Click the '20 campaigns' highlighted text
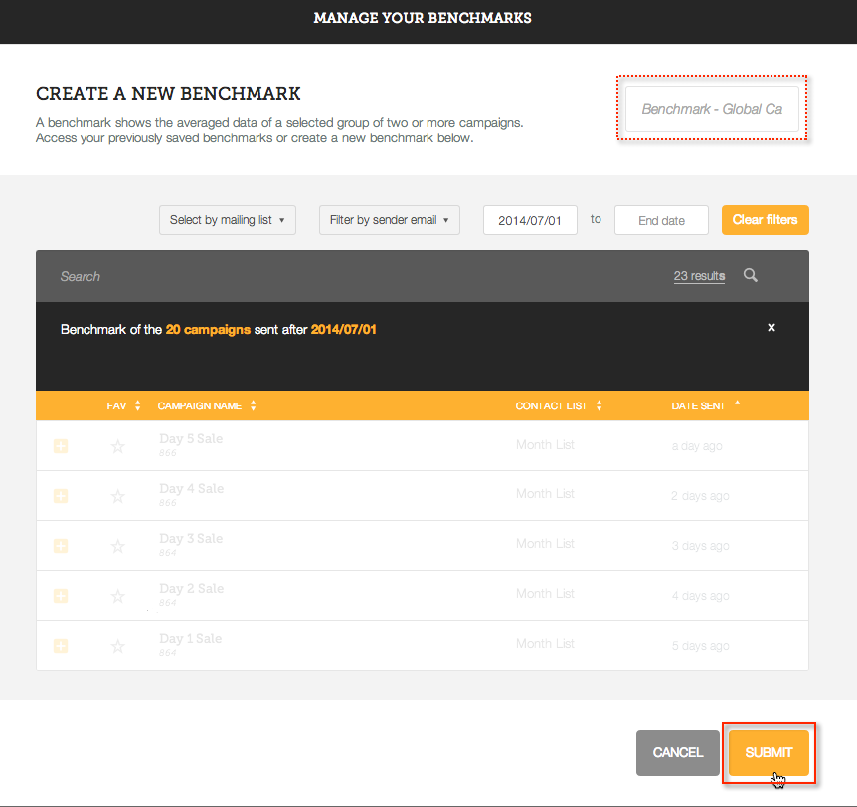857x807 pixels. (208, 329)
